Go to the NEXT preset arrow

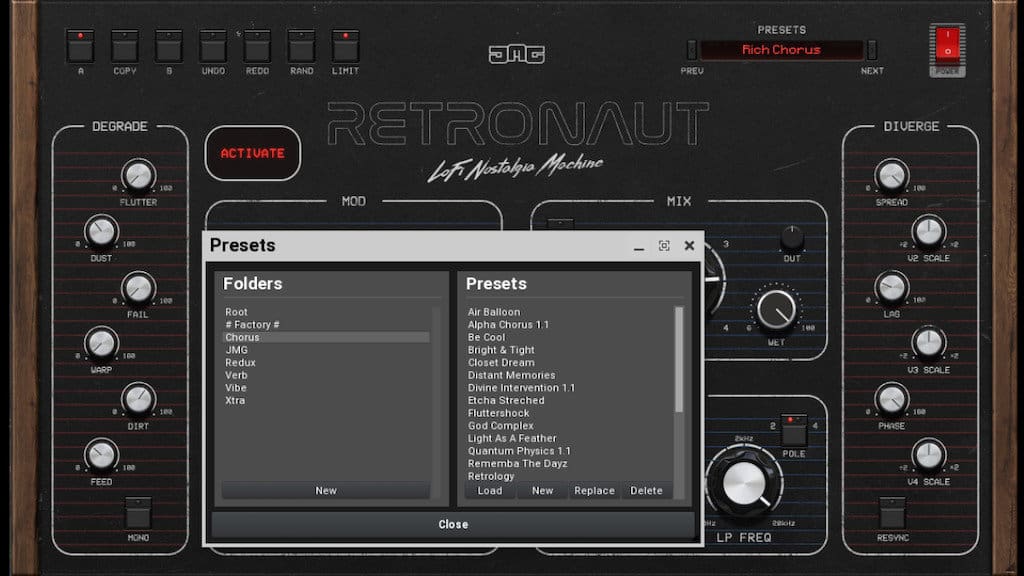pyautogui.click(x=872, y=50)
